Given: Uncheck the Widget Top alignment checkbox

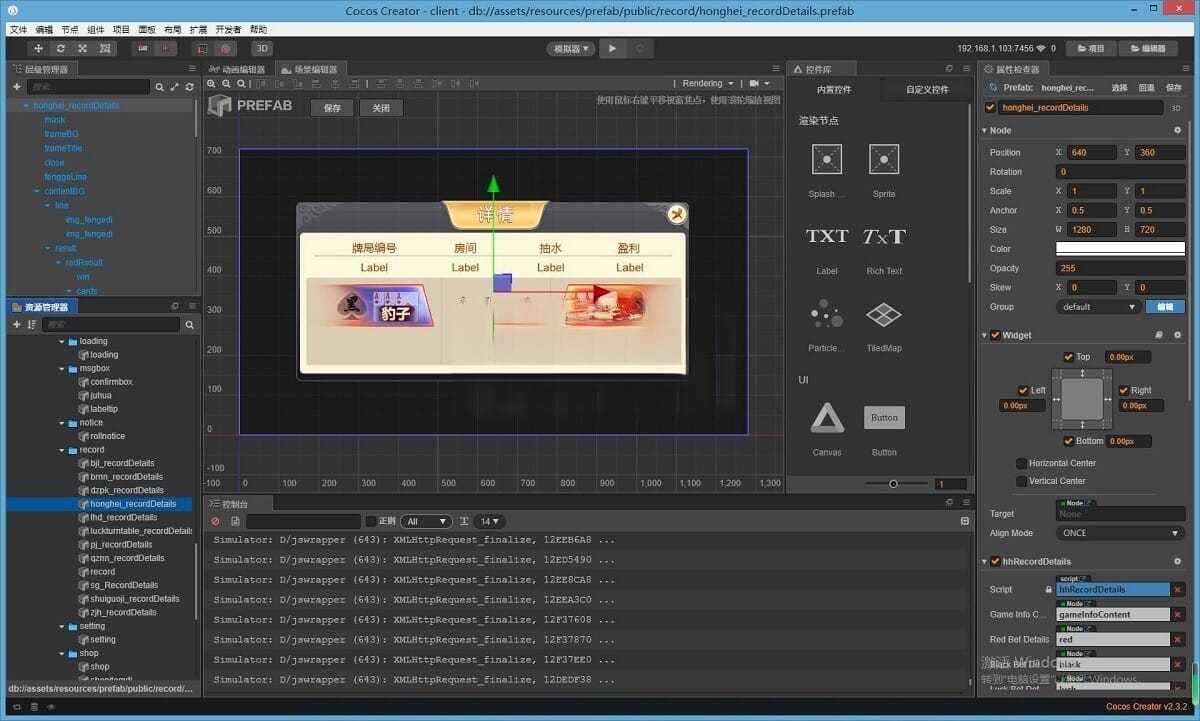Looking at the screenshot, I should [x=1069, y=357].
